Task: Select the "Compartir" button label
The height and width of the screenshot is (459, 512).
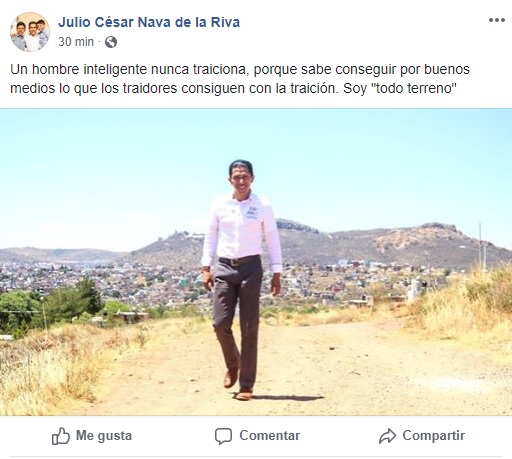Action: point(434,436)
